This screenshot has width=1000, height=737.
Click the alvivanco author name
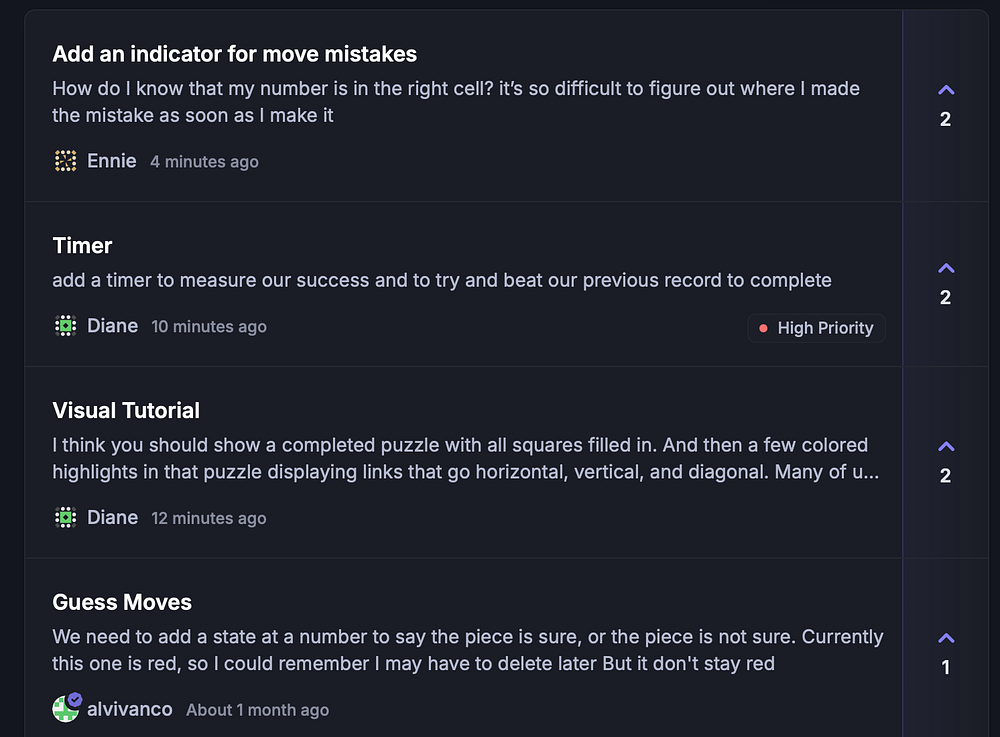(130, 709)
